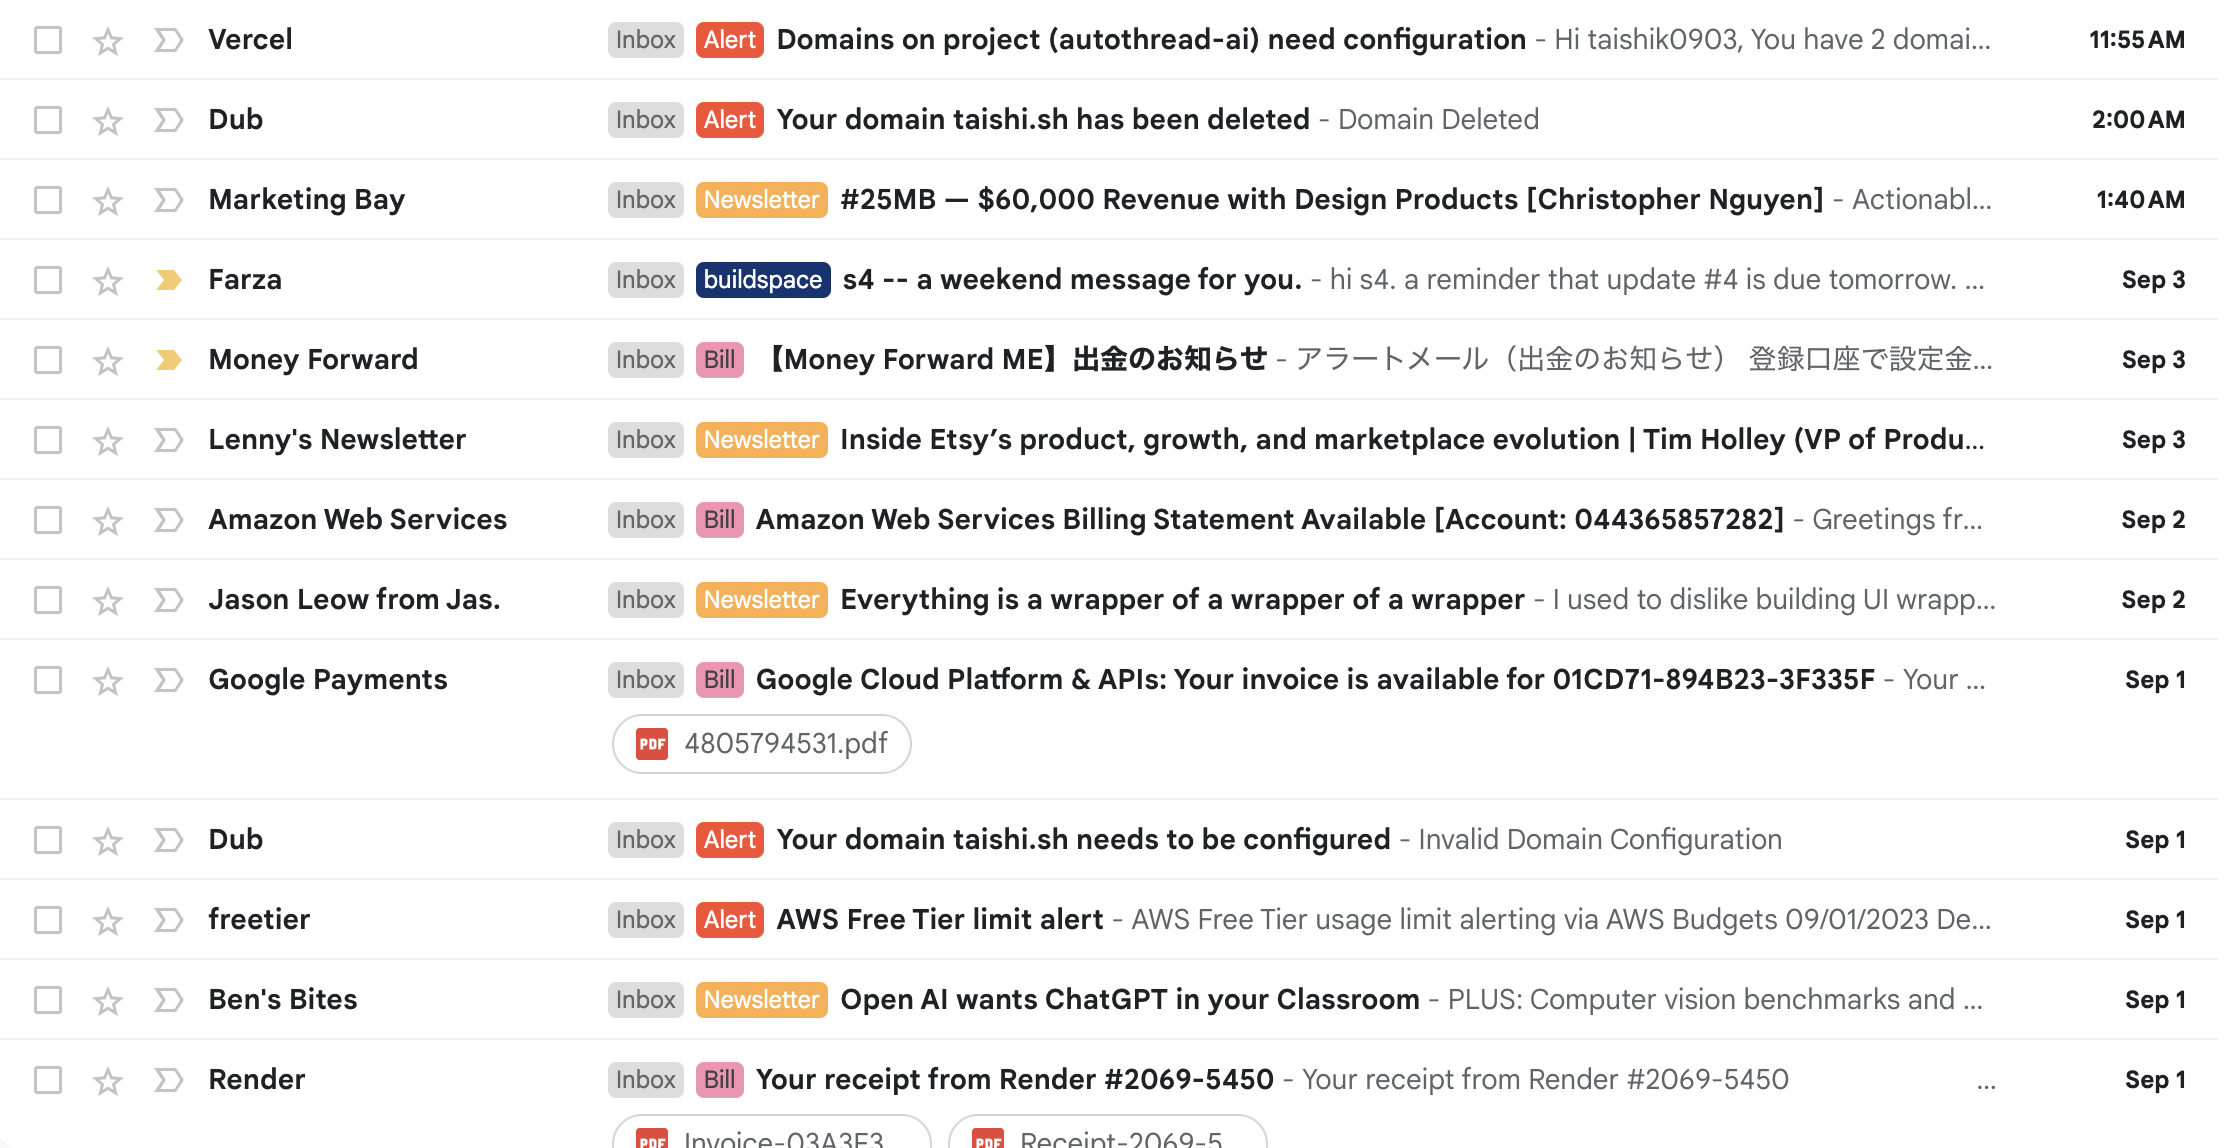Star the freetier email
The width and height of the screenshot is (2226, 1148).
(x=108, y=921)
